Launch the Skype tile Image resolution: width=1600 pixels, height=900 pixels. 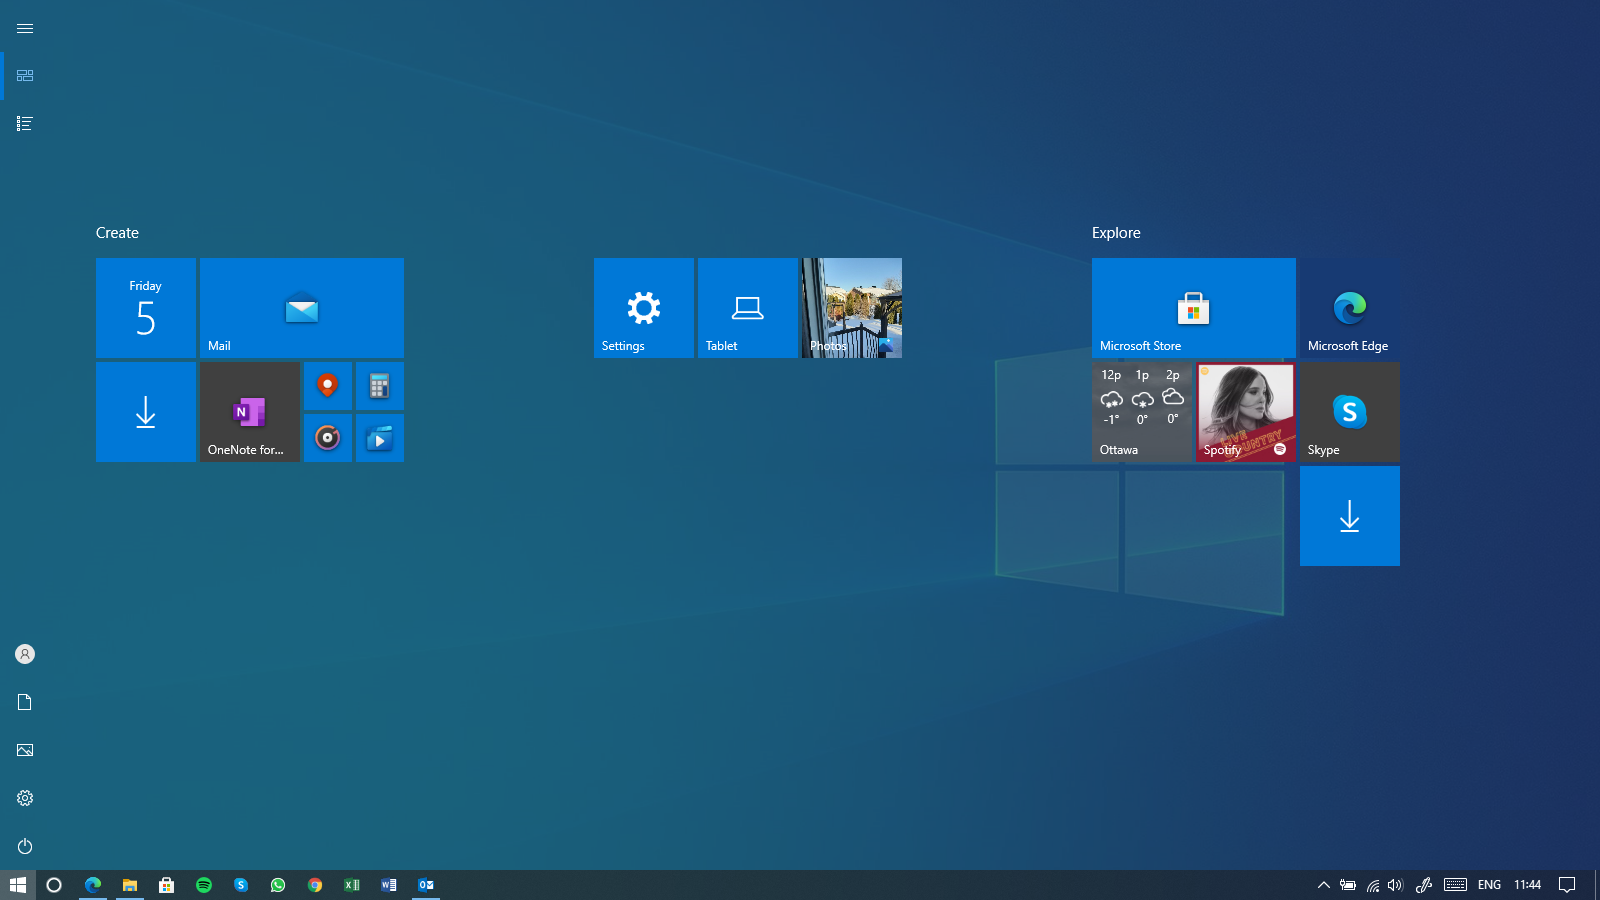[x=1350, y=412]
